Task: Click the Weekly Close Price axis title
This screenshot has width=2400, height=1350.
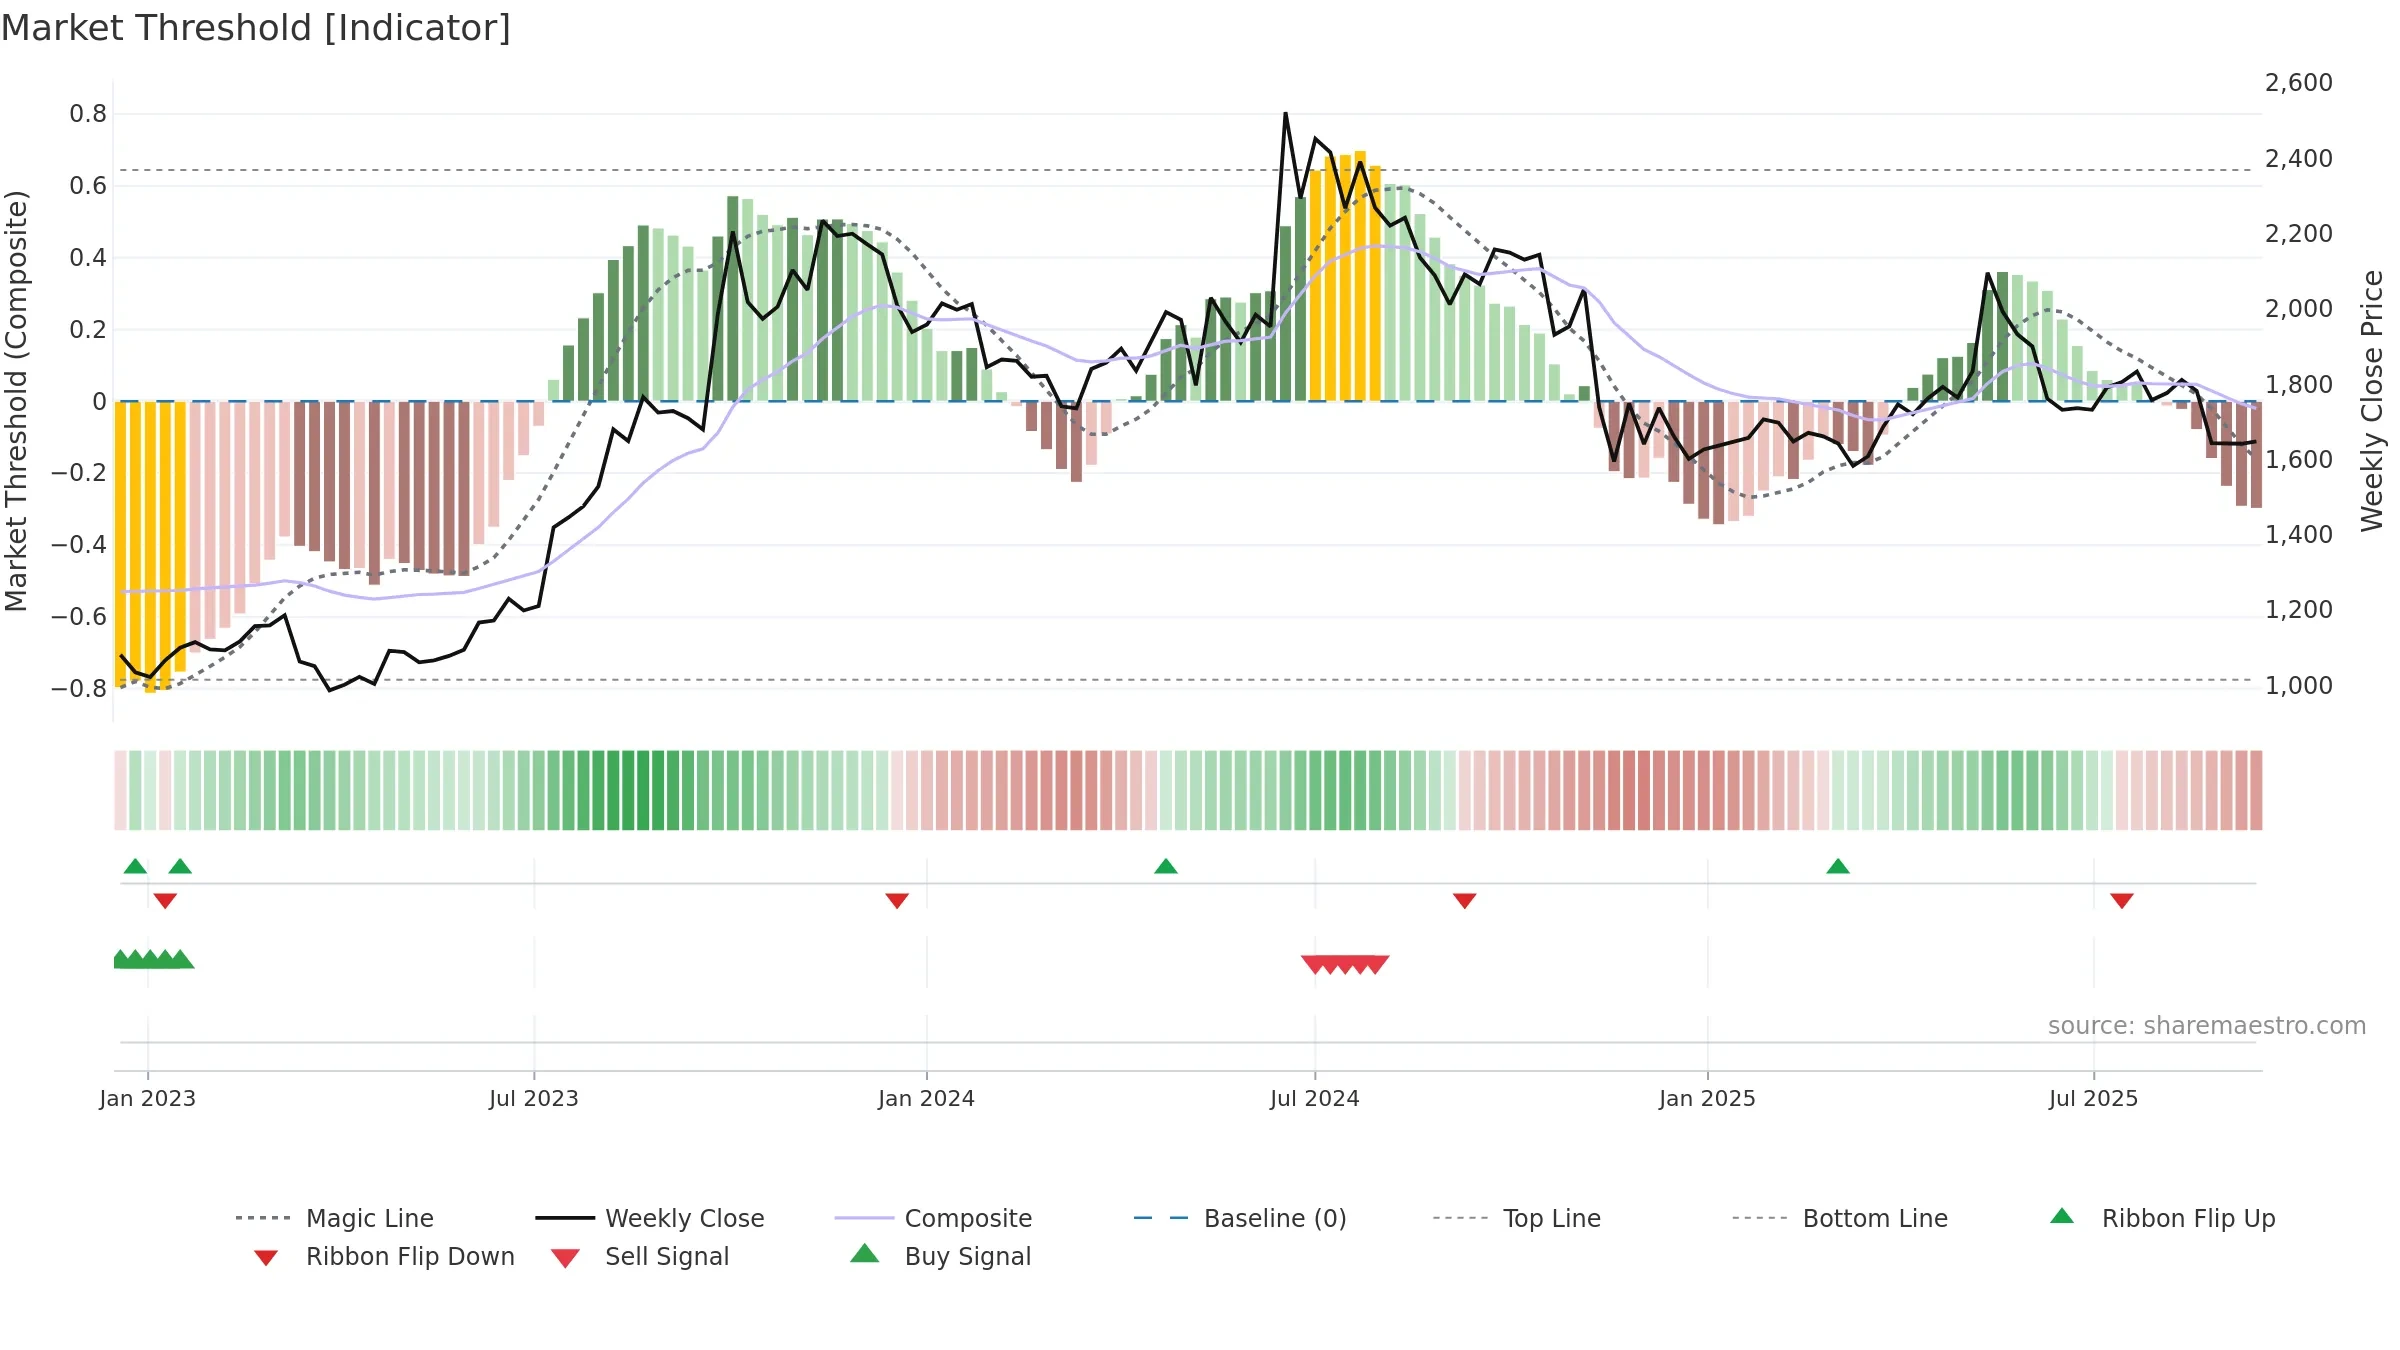Action: click(2372, 400)
